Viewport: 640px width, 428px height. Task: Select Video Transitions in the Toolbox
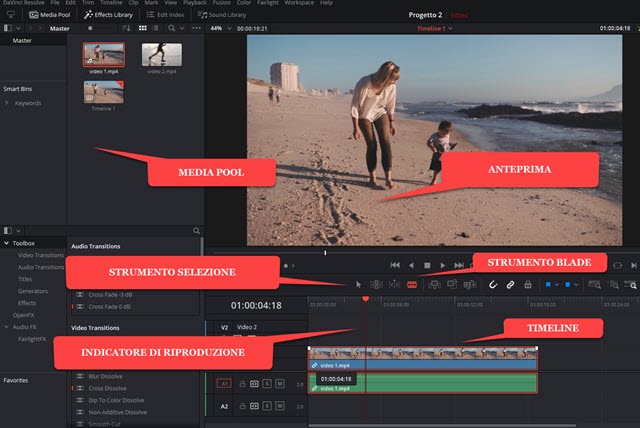pyautogui.click(x=41, y=255)
